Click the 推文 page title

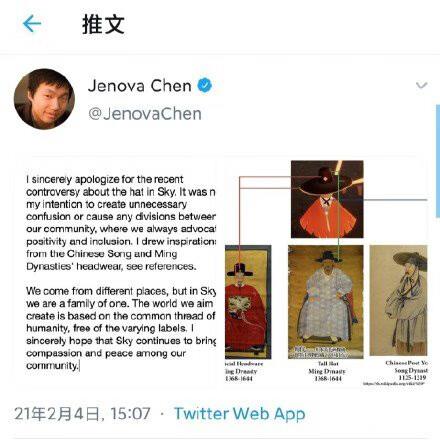(103, 24)
